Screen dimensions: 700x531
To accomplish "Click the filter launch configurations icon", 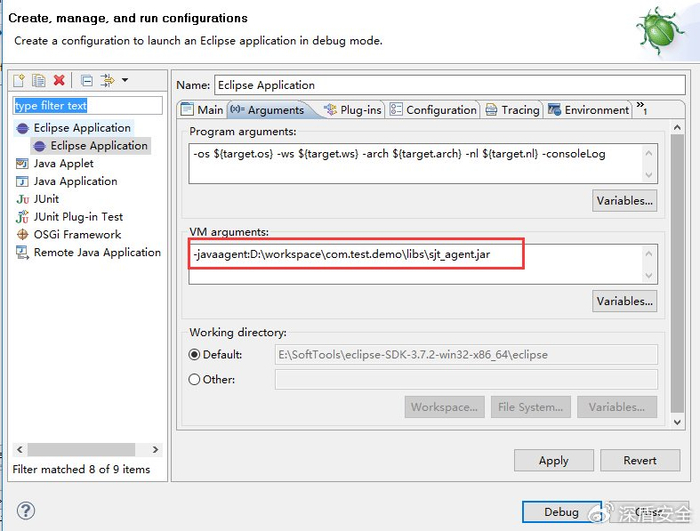I will tap(107, 80).
